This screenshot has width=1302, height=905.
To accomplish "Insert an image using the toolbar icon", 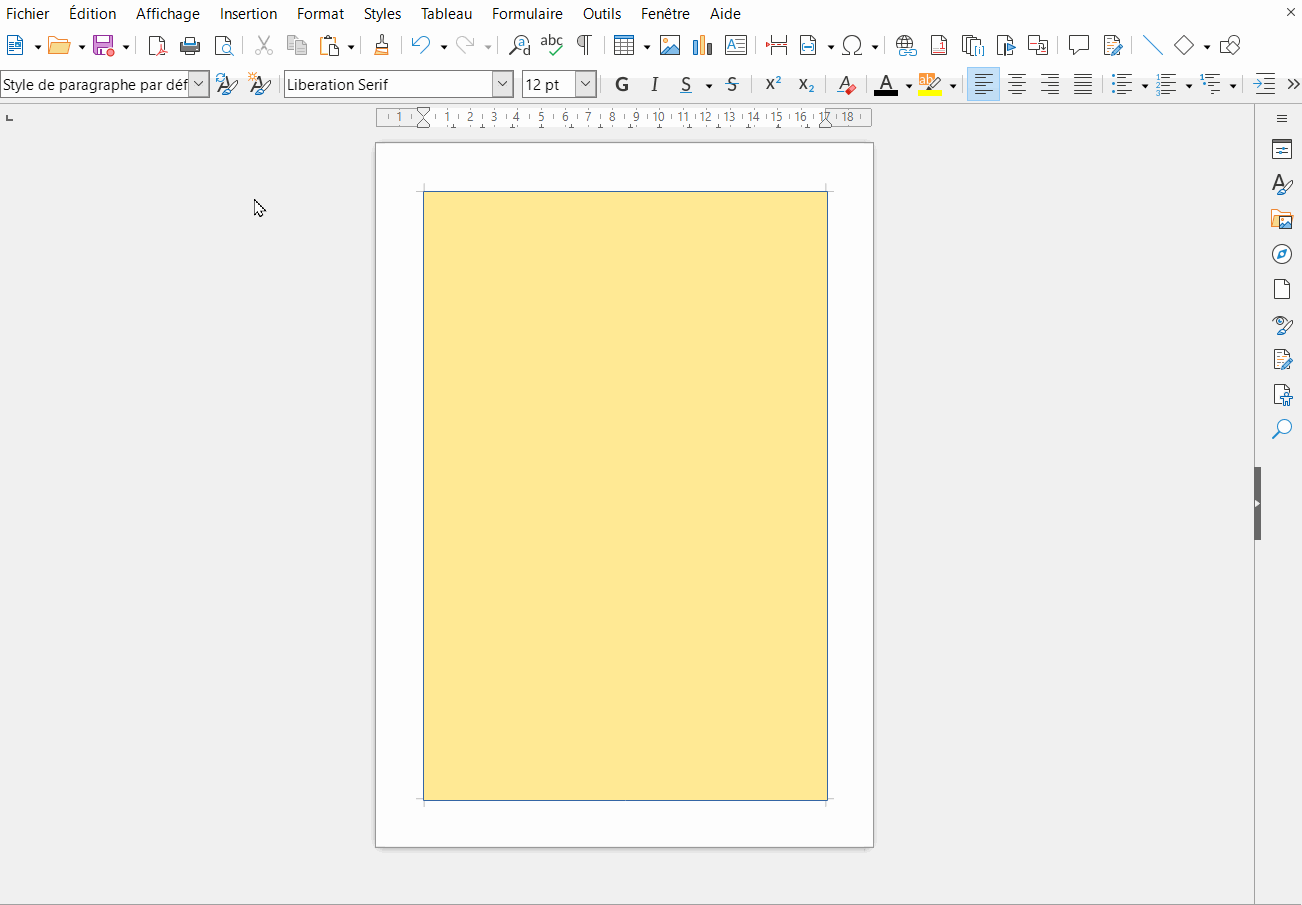I will (670, 45).
